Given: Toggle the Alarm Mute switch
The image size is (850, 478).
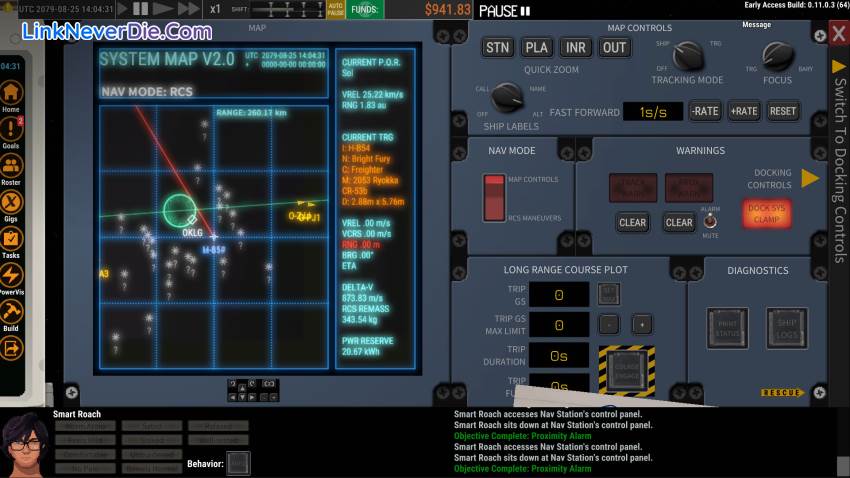Looking at the screenshot, I should click(x=711, y=221).
